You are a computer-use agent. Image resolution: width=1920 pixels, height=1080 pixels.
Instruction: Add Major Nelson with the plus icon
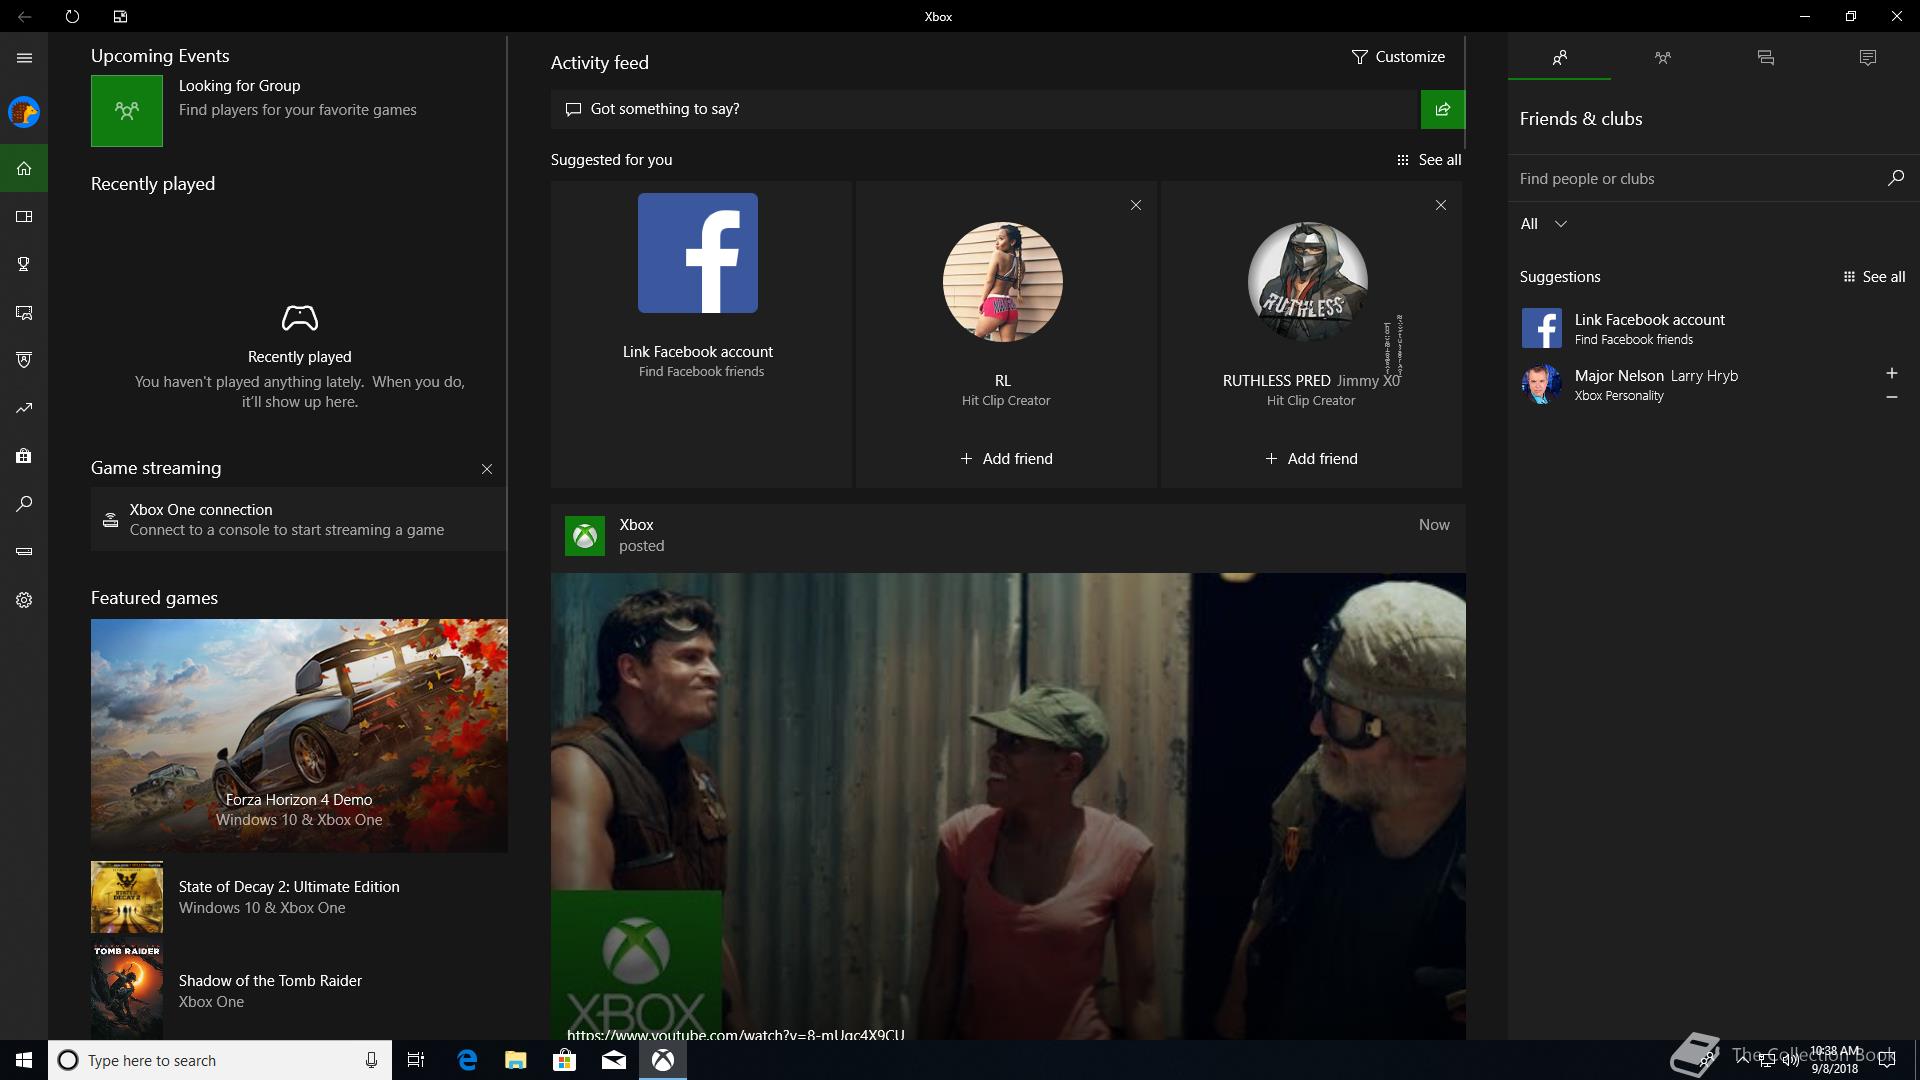click(x=1891, y=373)
